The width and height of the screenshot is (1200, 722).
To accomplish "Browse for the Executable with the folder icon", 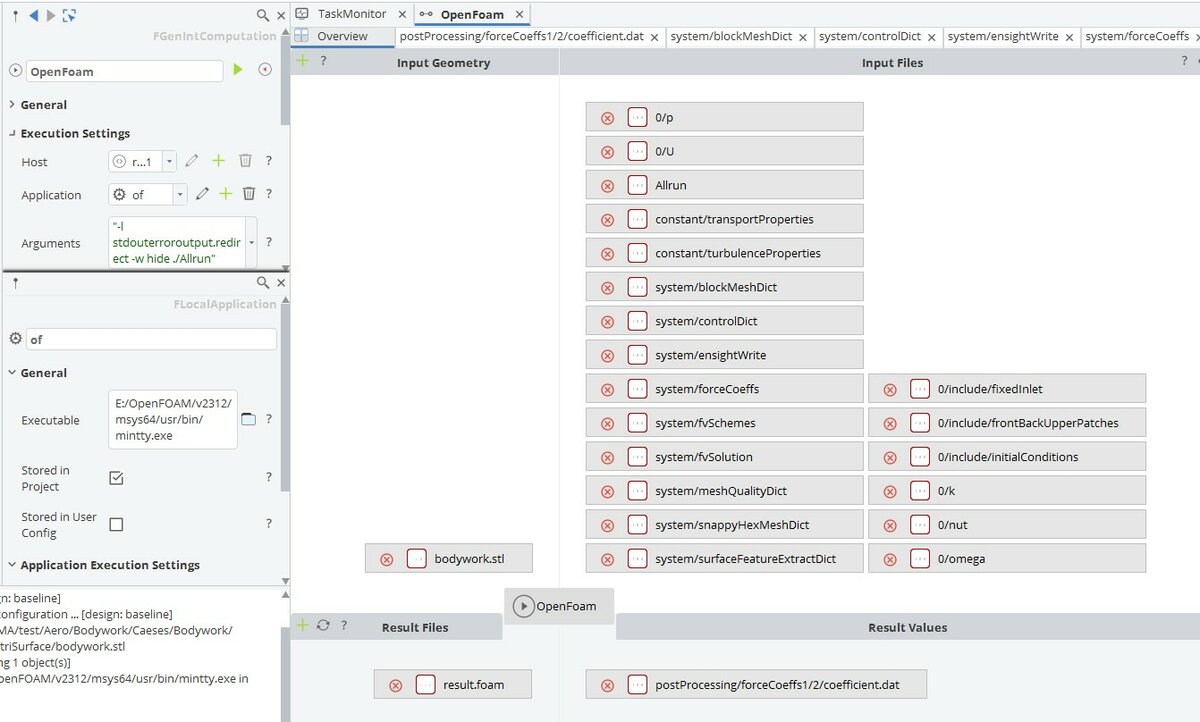I will pos(248,419).
